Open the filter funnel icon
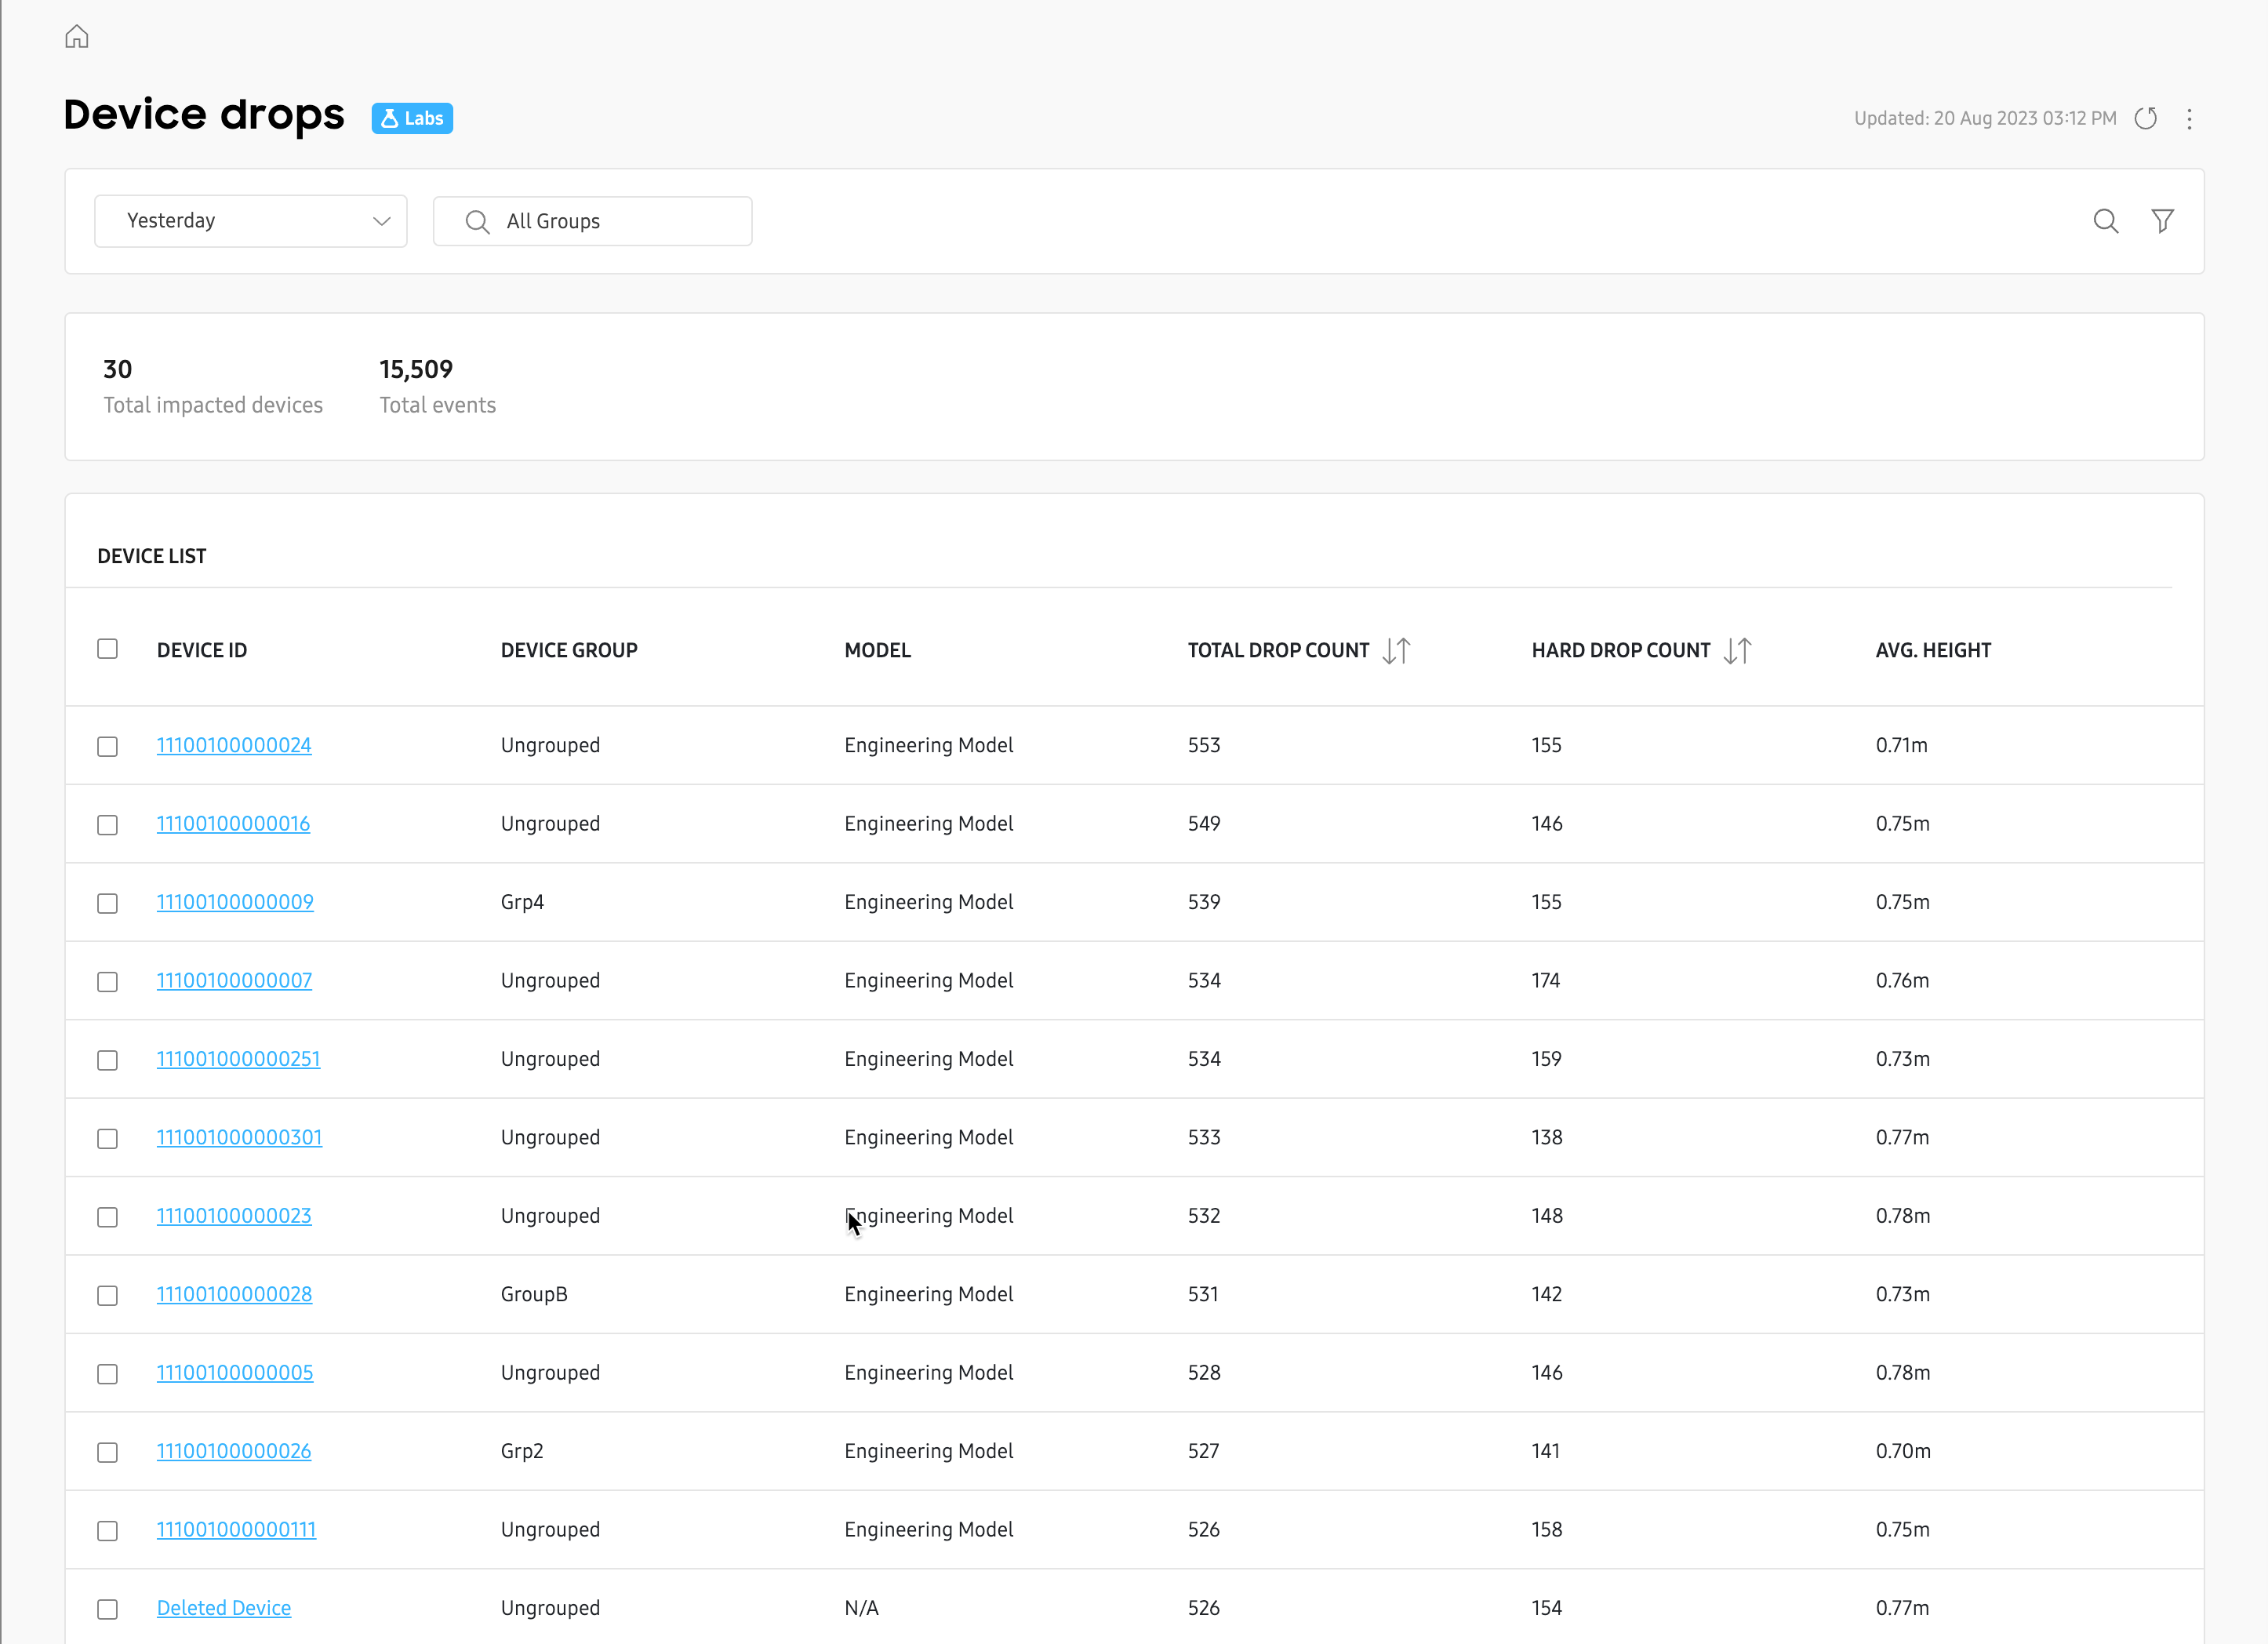The height and width of the screenshot is (1644, 2268). [2163, 221]
